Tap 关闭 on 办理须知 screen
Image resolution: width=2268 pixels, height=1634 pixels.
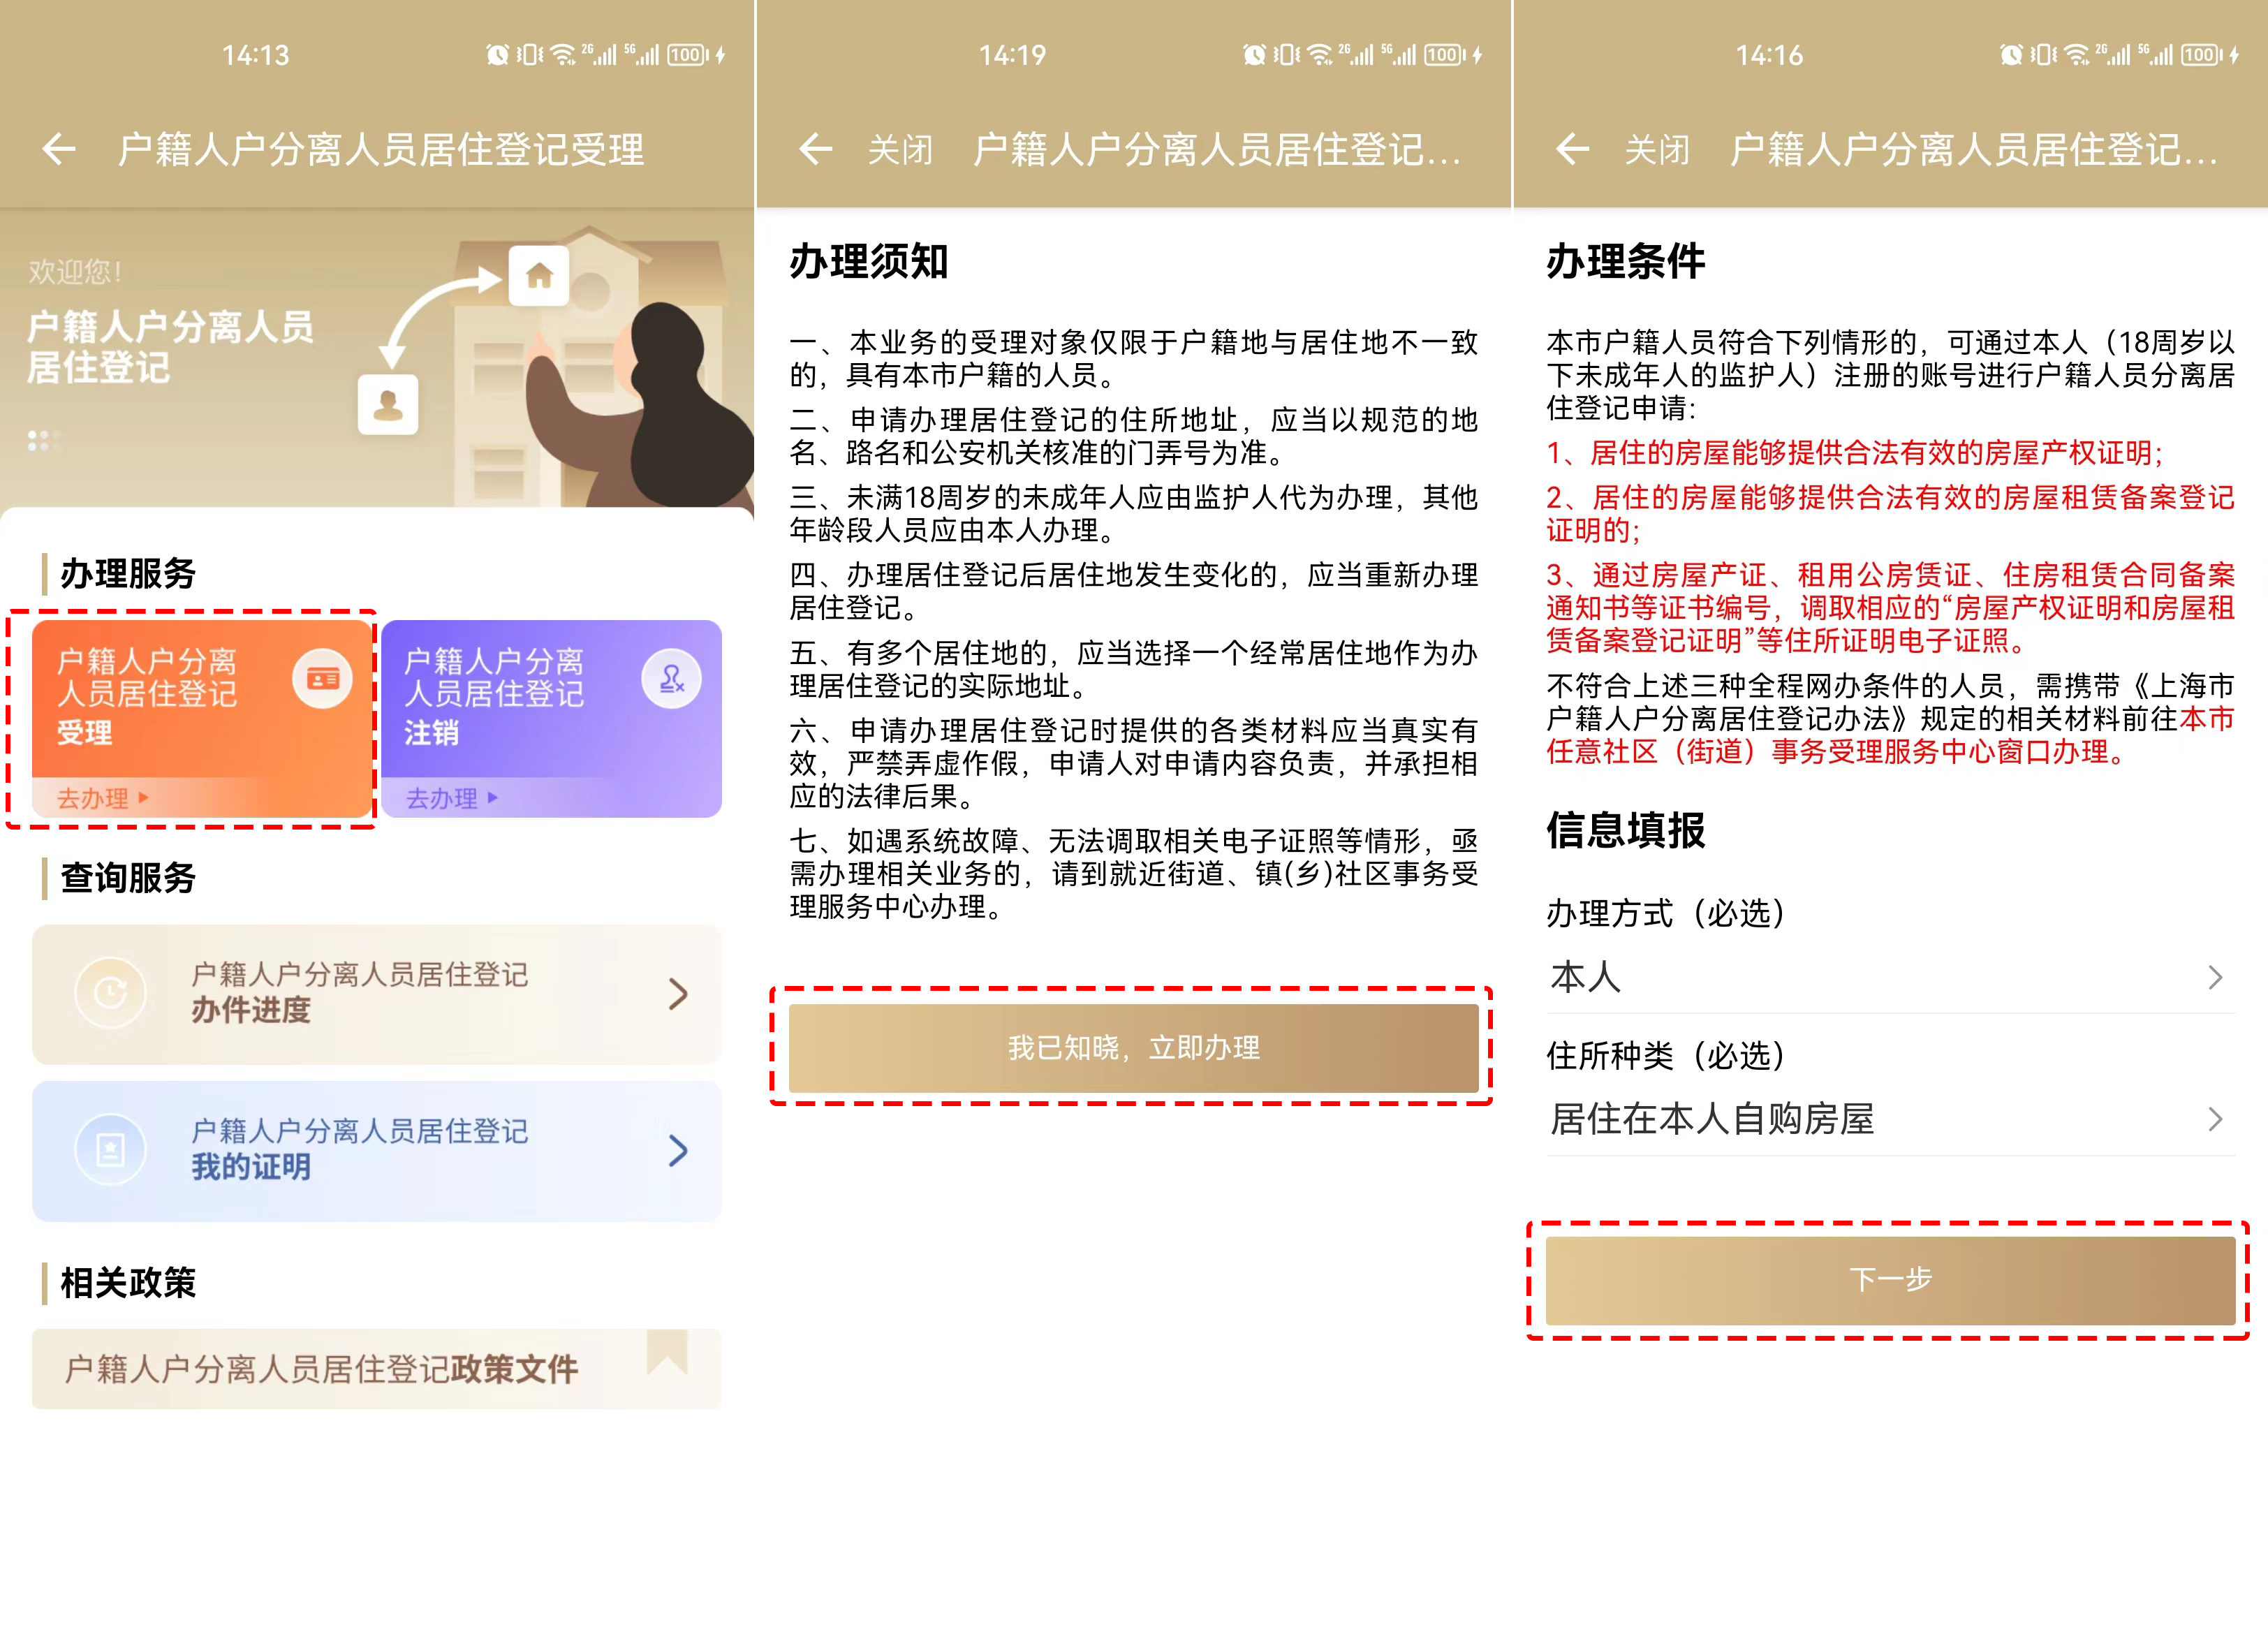pos(900,150)
